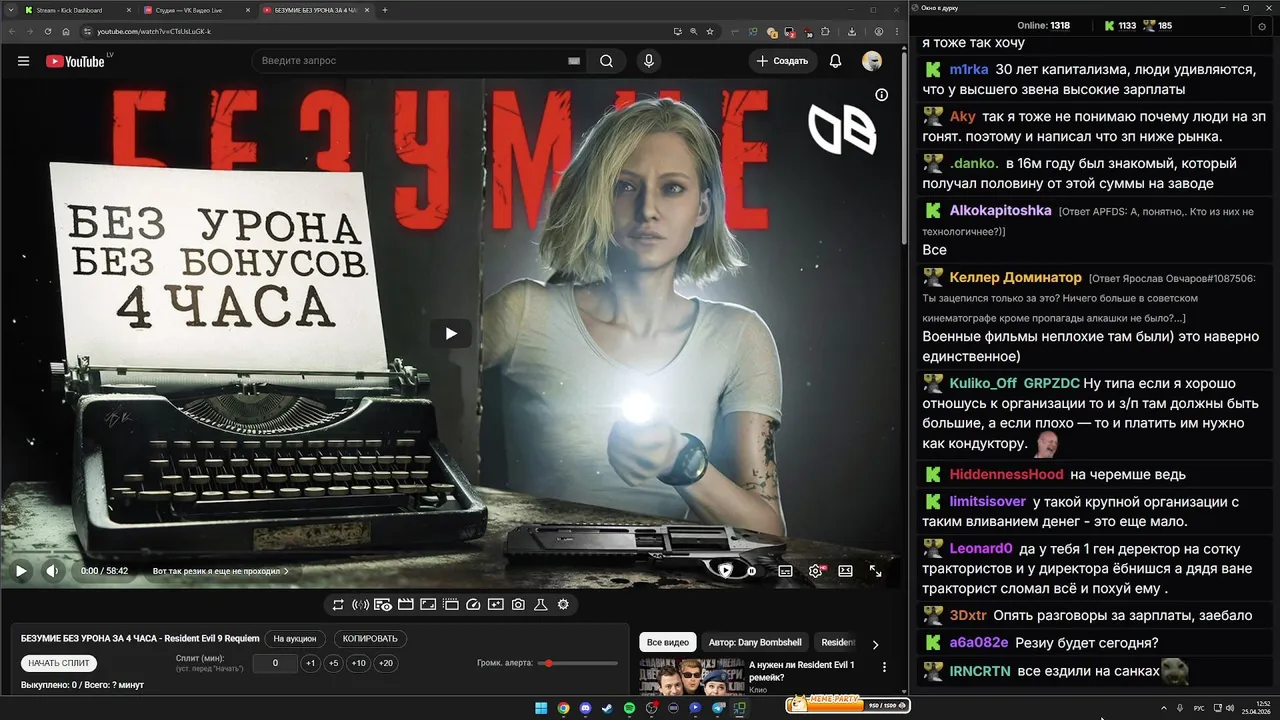1280x720 pixels.
Task: Take a screenshot with the camera icon
Action: pyautogui.click(x=518, y=604)
